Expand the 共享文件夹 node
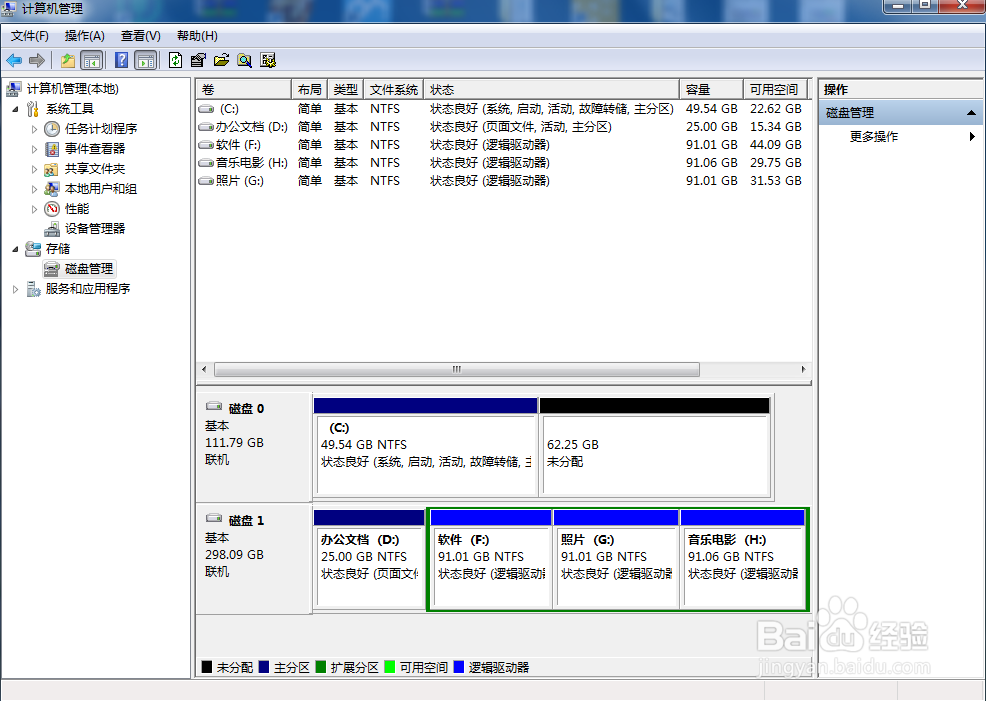 tap(35, 169)
